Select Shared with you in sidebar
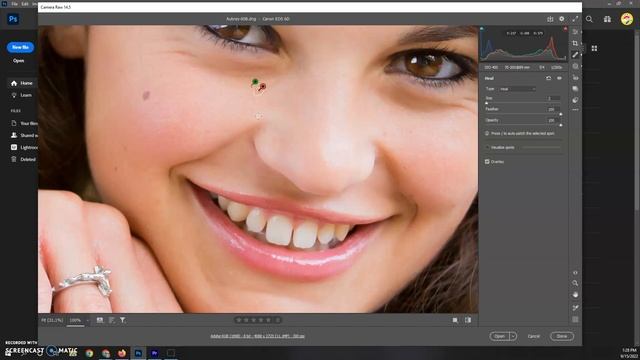The width and height of the screenshot is (640, 360). click(24, 135)
